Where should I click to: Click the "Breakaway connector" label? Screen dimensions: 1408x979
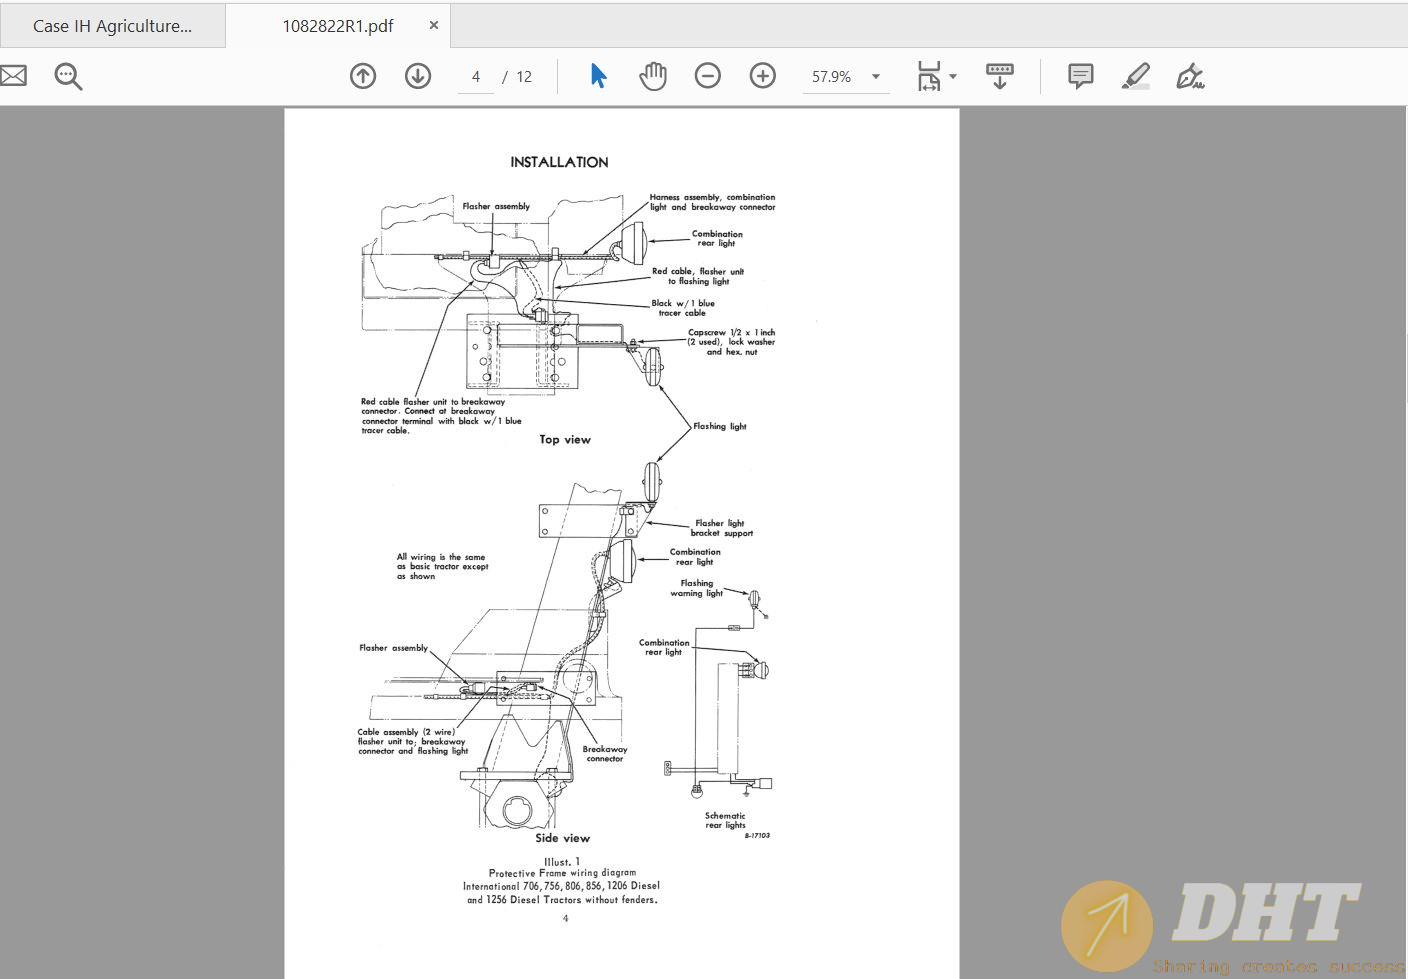605,754
